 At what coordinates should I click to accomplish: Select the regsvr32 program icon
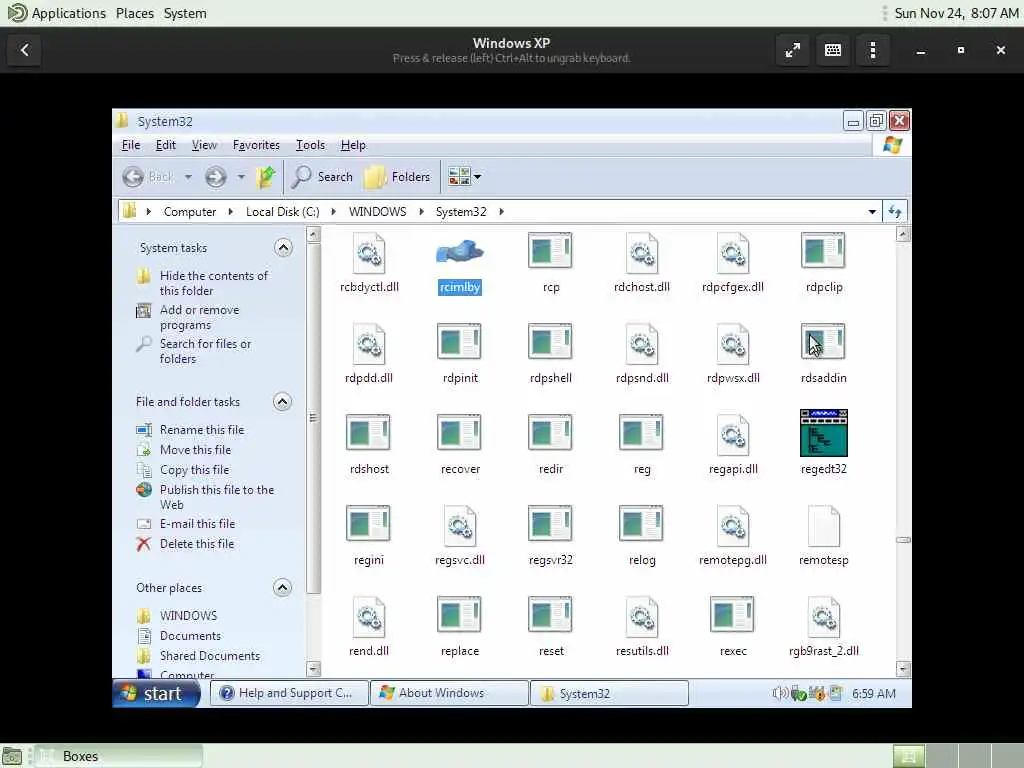click(x=551, y=524)
